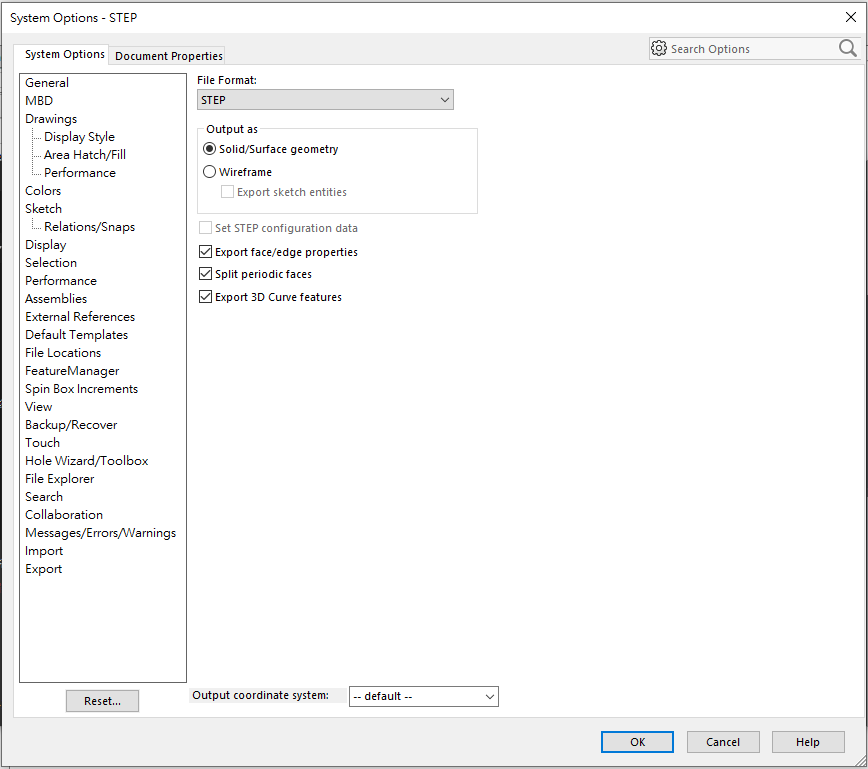Select General in options list
868x769 pixels.
click(47, 82)
